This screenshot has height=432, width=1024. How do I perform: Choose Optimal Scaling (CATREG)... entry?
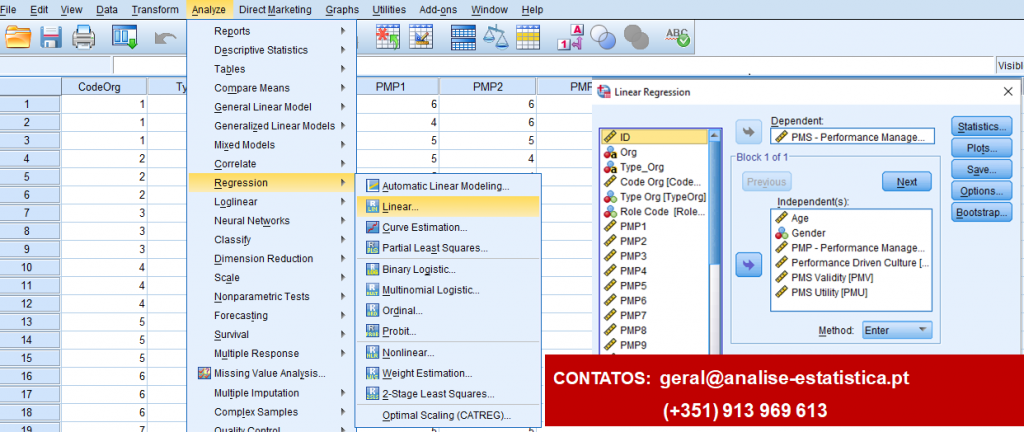pos(448,415)
